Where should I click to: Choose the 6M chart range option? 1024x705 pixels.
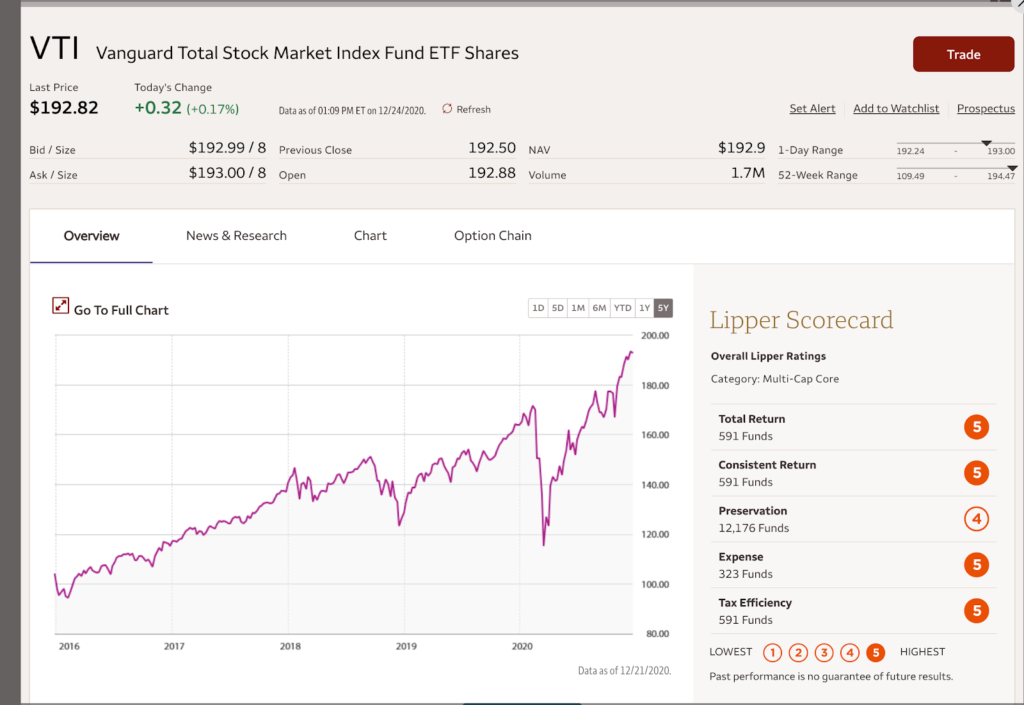click(x=599, y=308)
